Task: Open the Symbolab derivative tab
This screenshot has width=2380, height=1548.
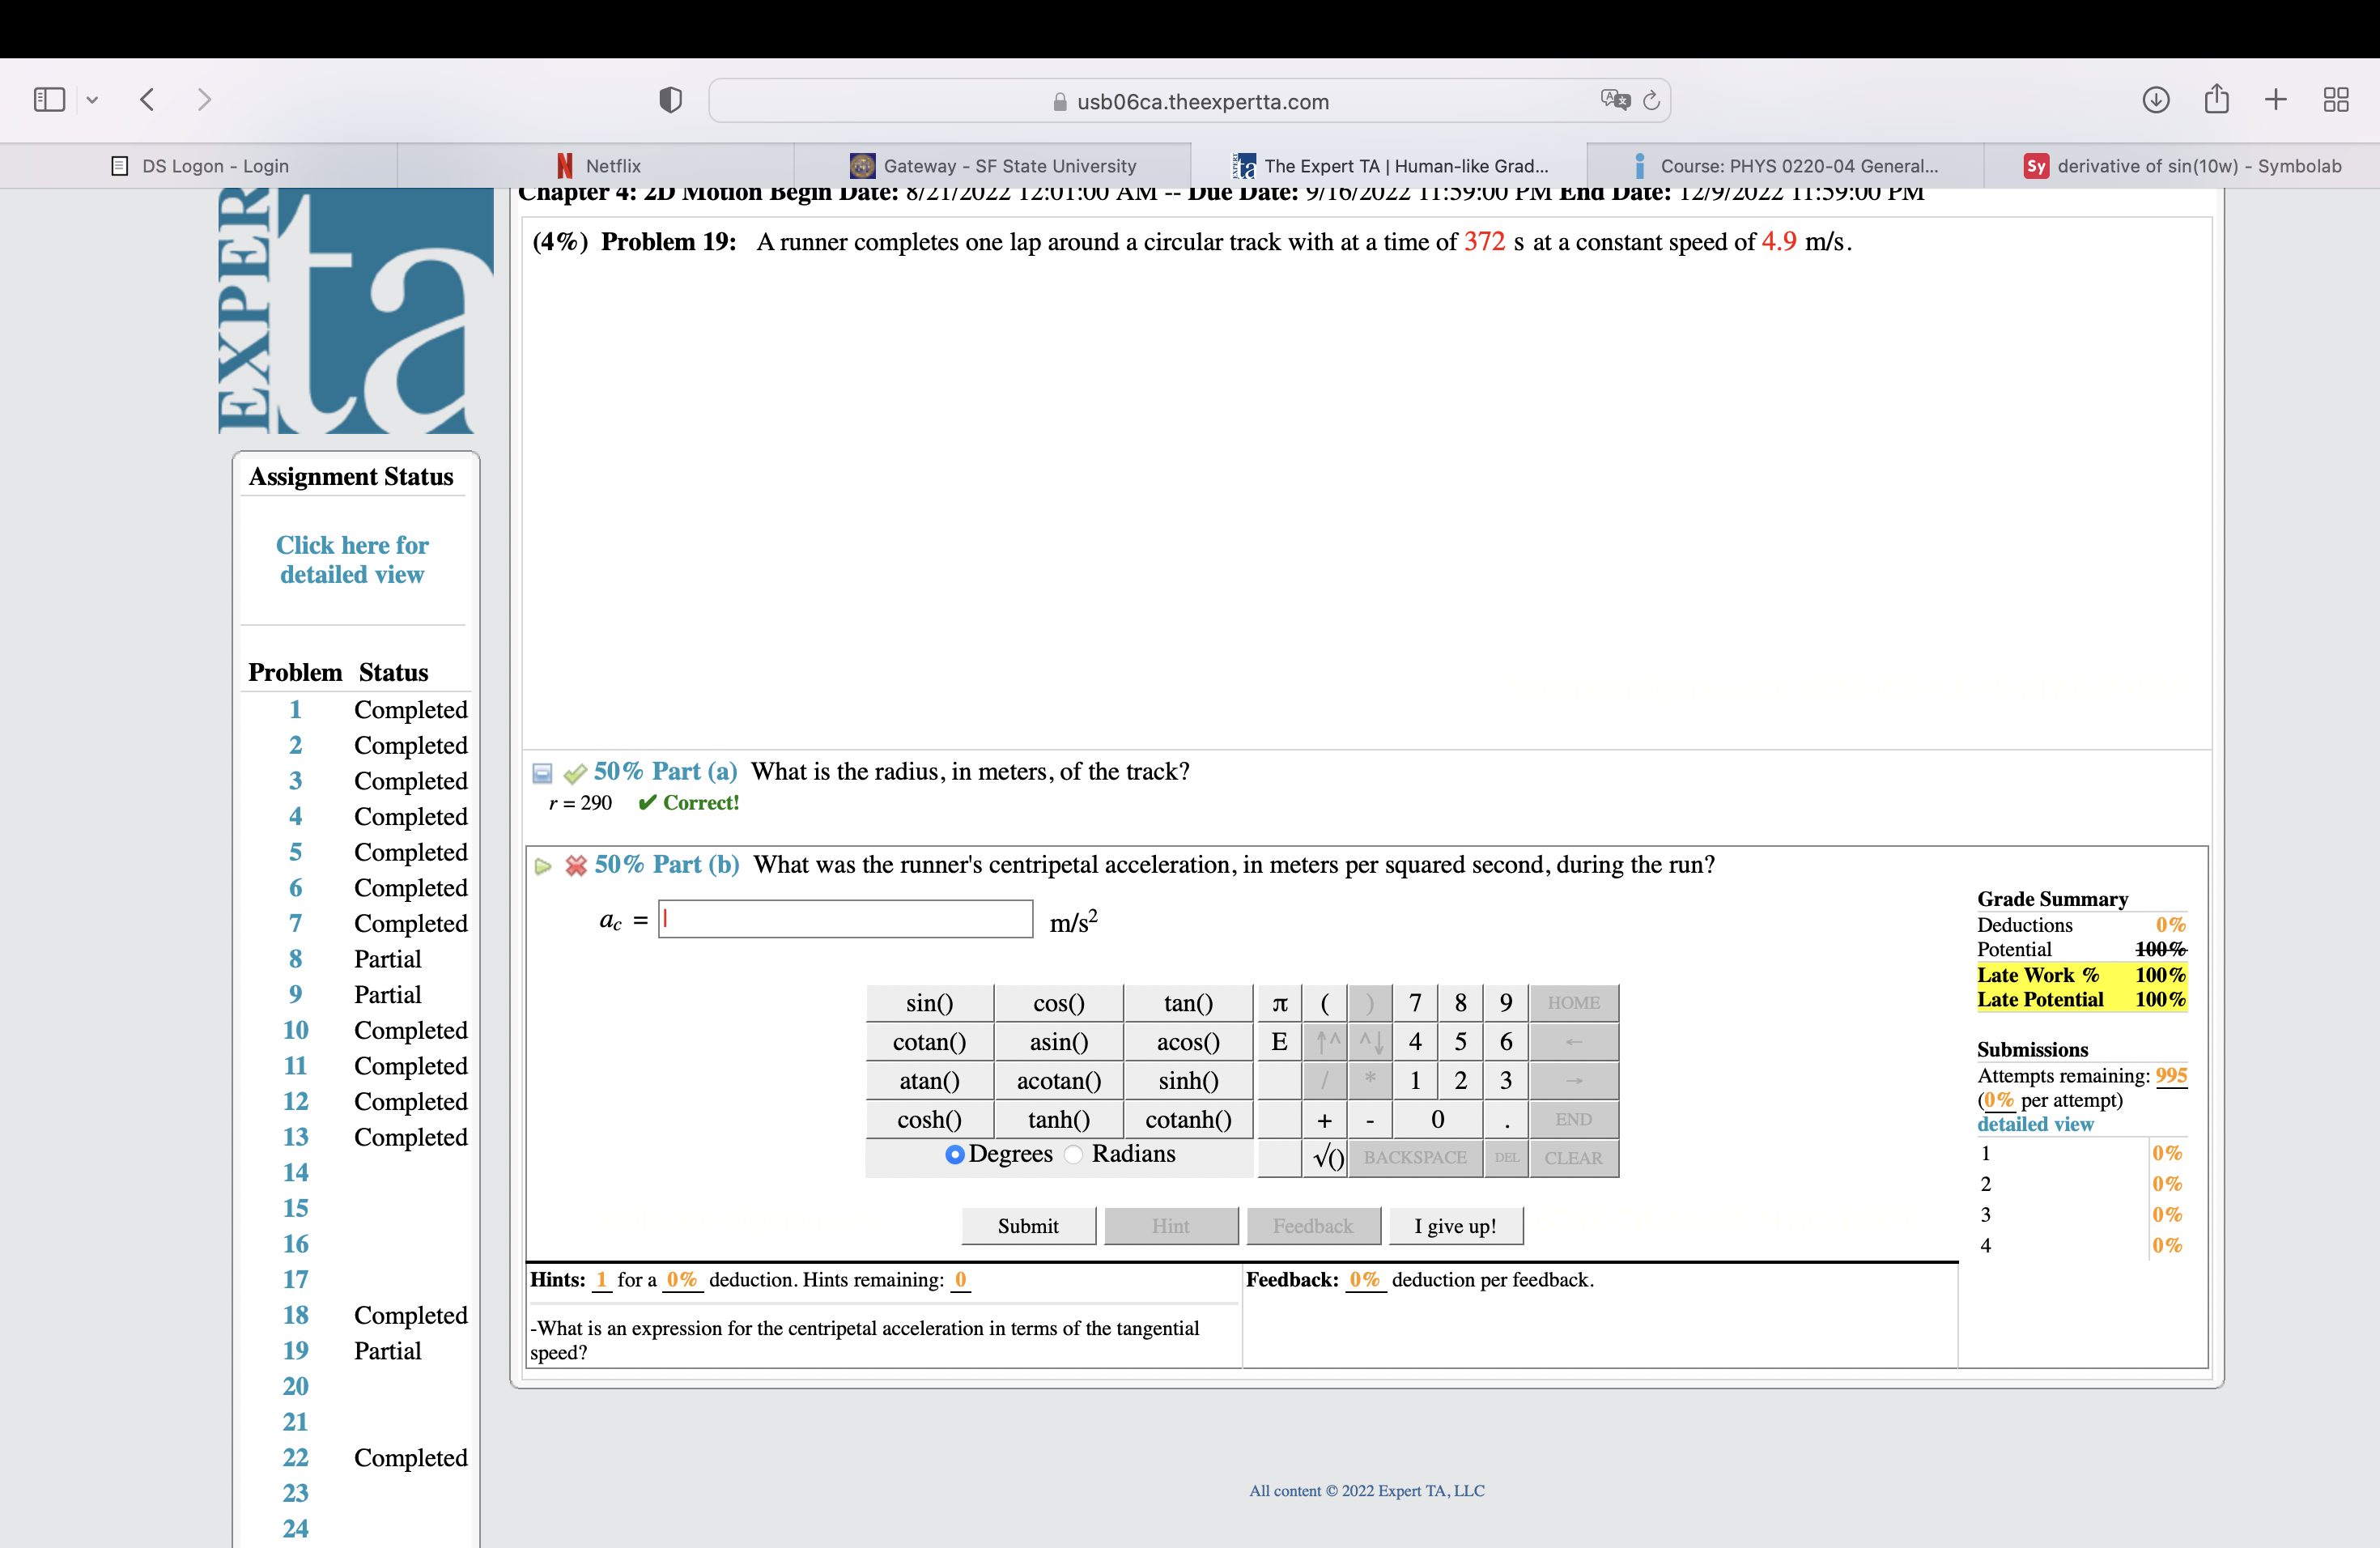Action: 2180,165
